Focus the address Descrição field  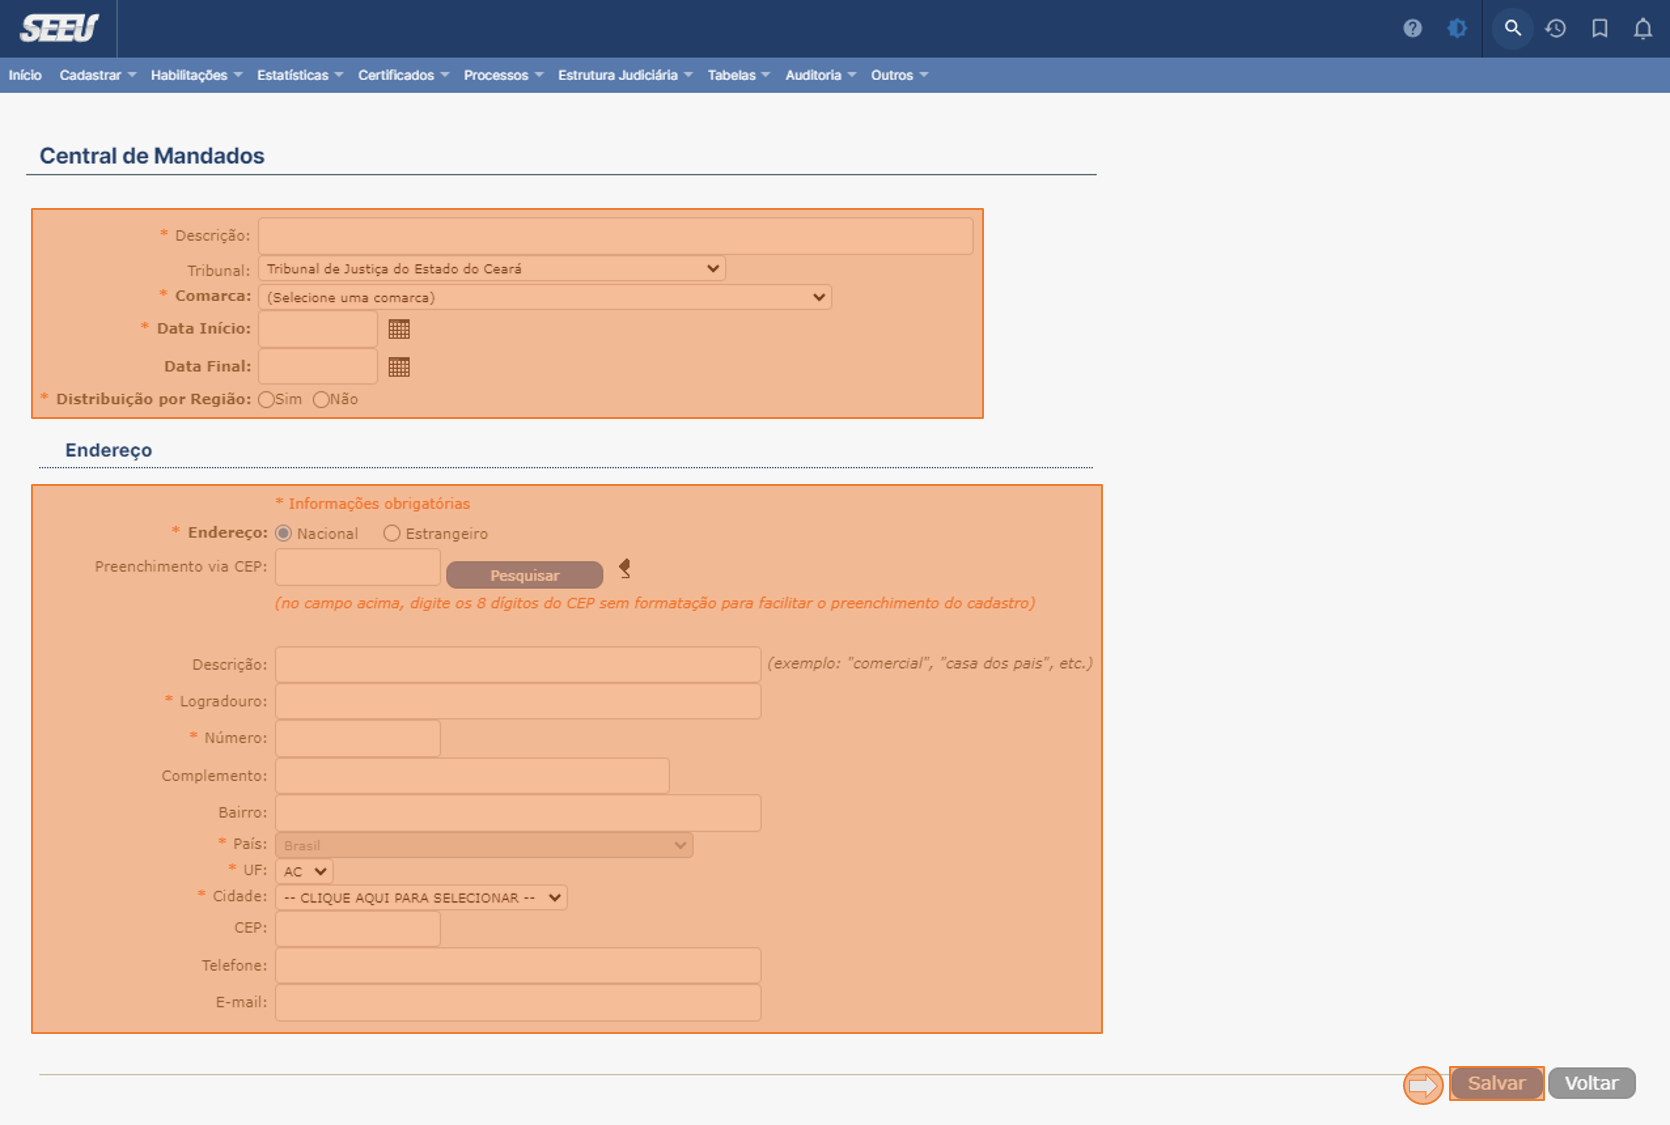518,664
